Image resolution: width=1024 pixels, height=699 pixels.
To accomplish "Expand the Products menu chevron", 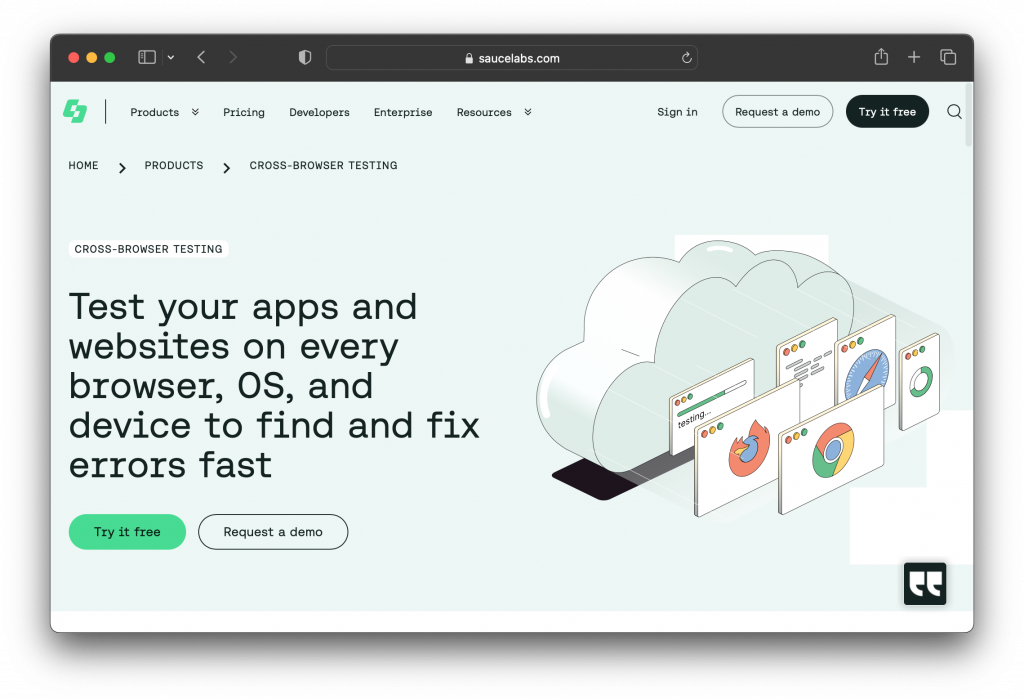I will 195,112.
